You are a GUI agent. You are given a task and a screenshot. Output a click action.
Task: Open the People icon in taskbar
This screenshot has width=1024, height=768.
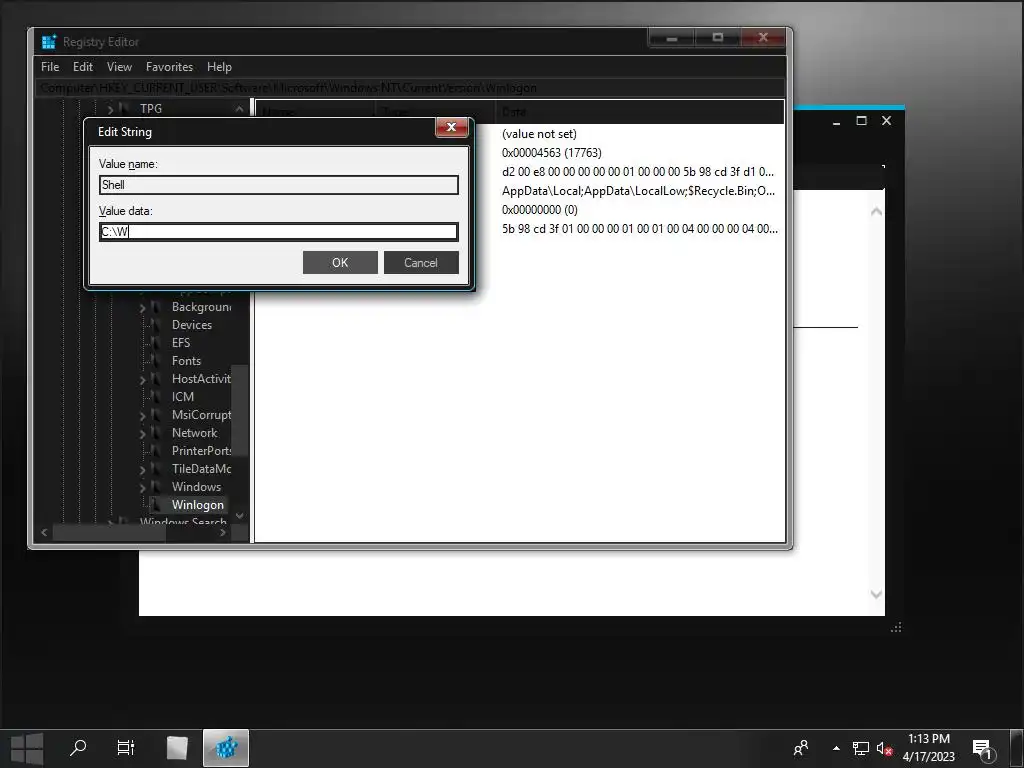tap(801, 748)
